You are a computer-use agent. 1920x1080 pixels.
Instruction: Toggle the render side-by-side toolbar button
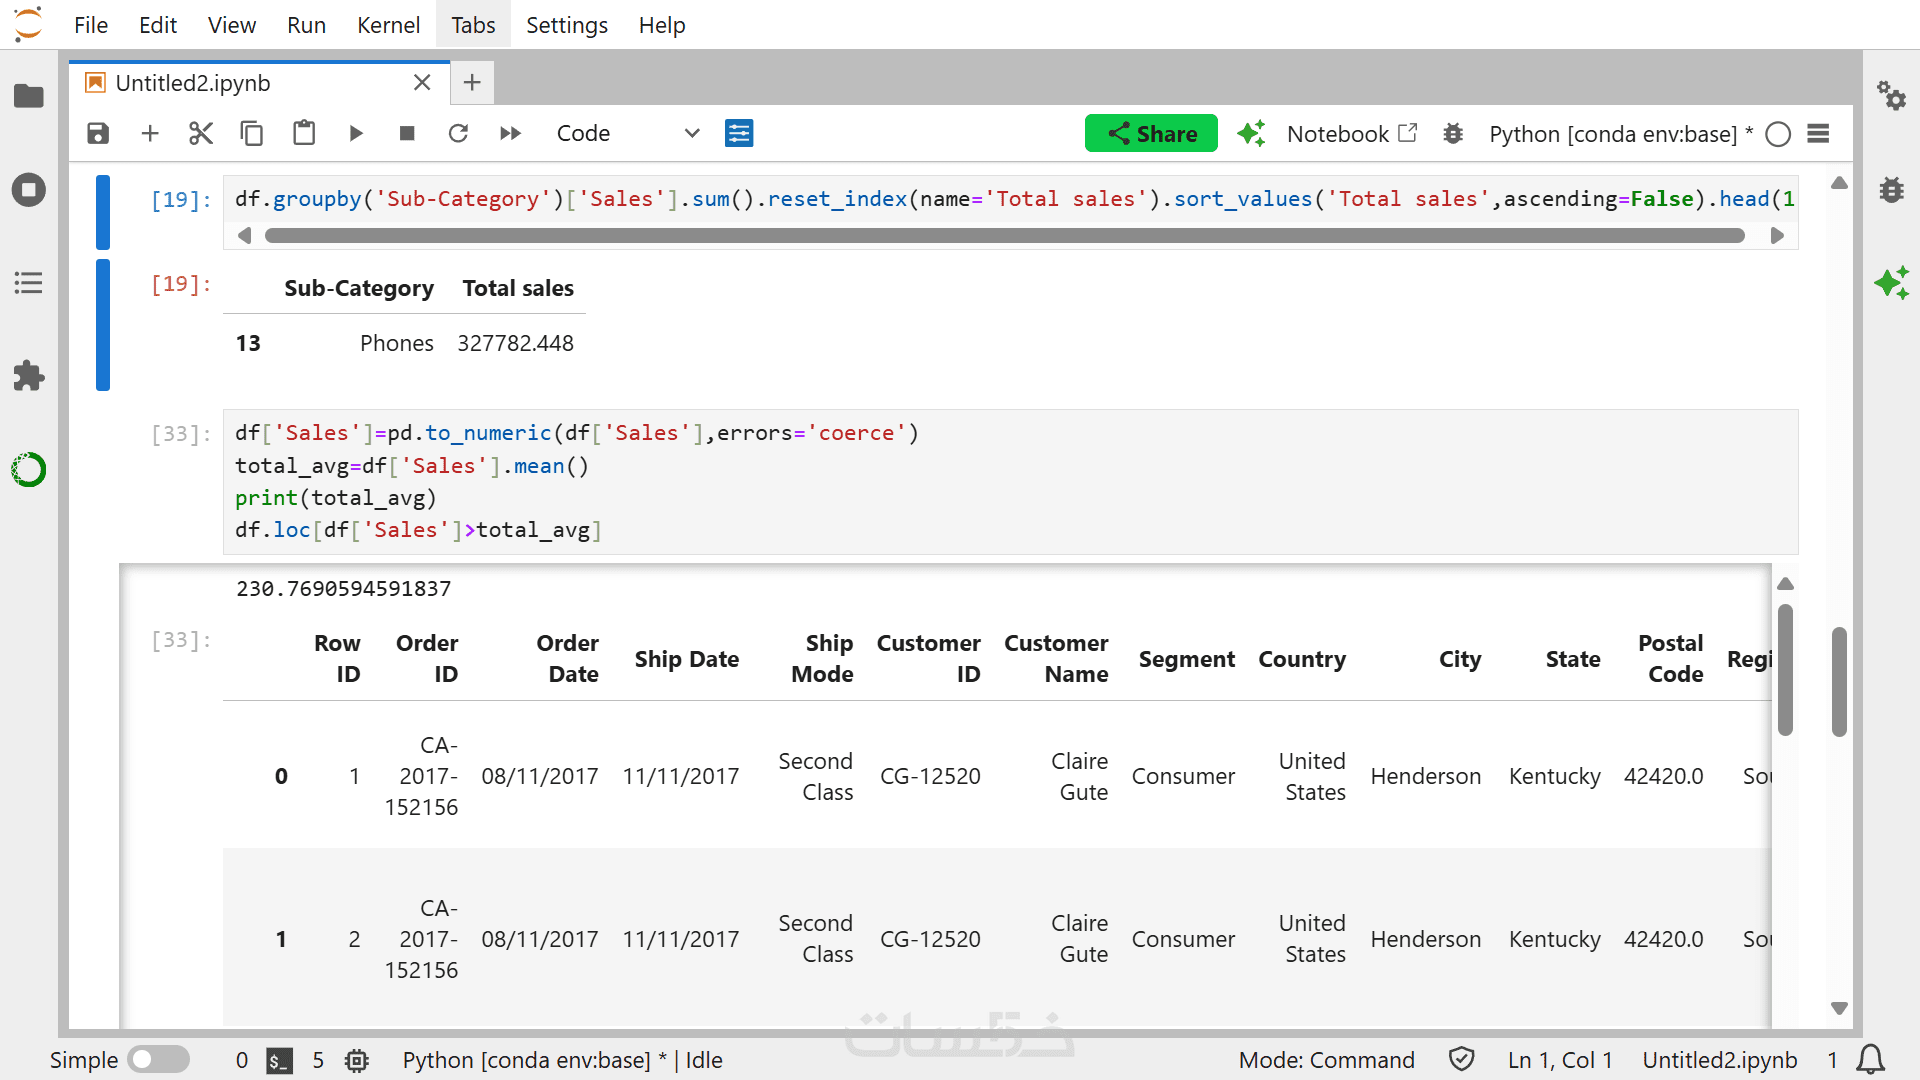tap(739, 133)
